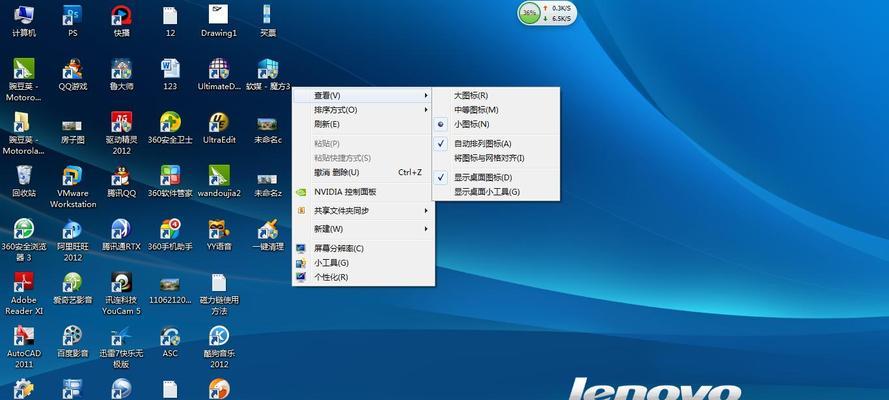The height and width of the screenshot is (400, 889).
Task: Open 个性化(R) from the context menu
Action: [x=363, y=277]
